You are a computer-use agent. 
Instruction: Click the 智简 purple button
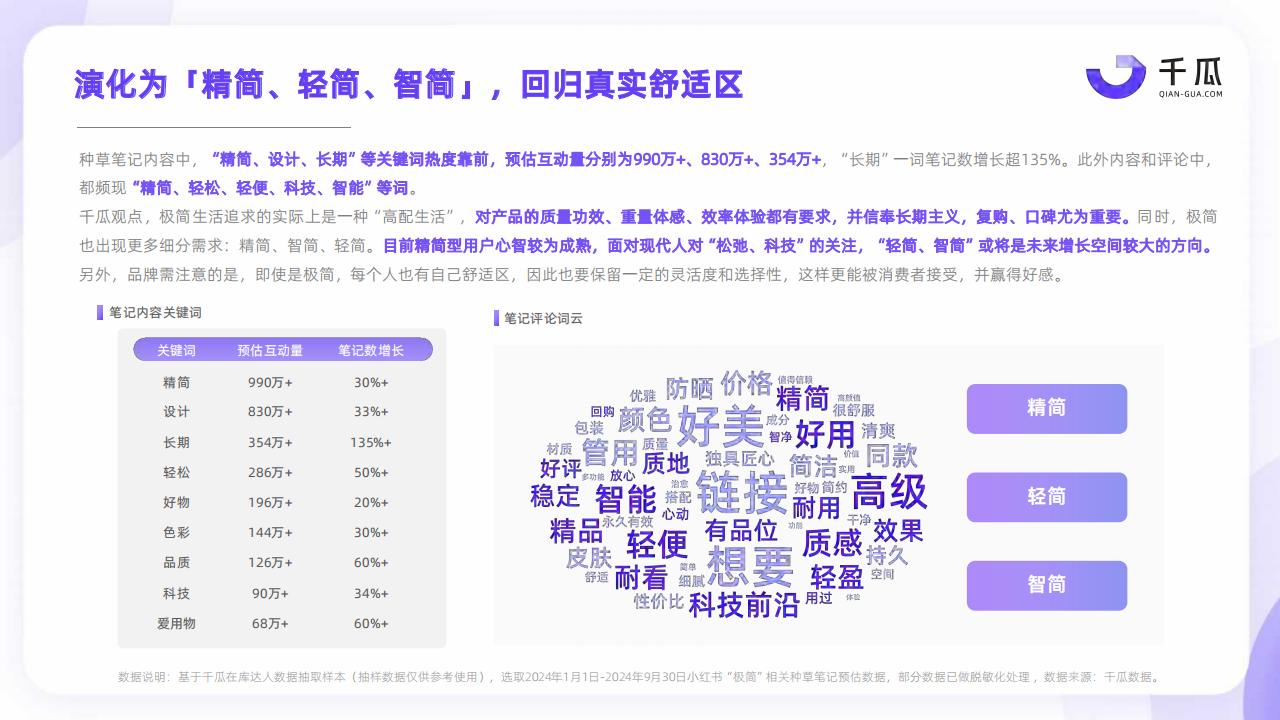tap(1046, 585)
